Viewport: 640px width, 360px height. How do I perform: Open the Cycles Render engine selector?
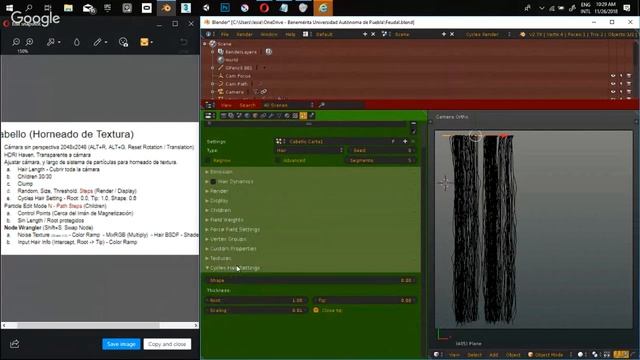(487, 34)
